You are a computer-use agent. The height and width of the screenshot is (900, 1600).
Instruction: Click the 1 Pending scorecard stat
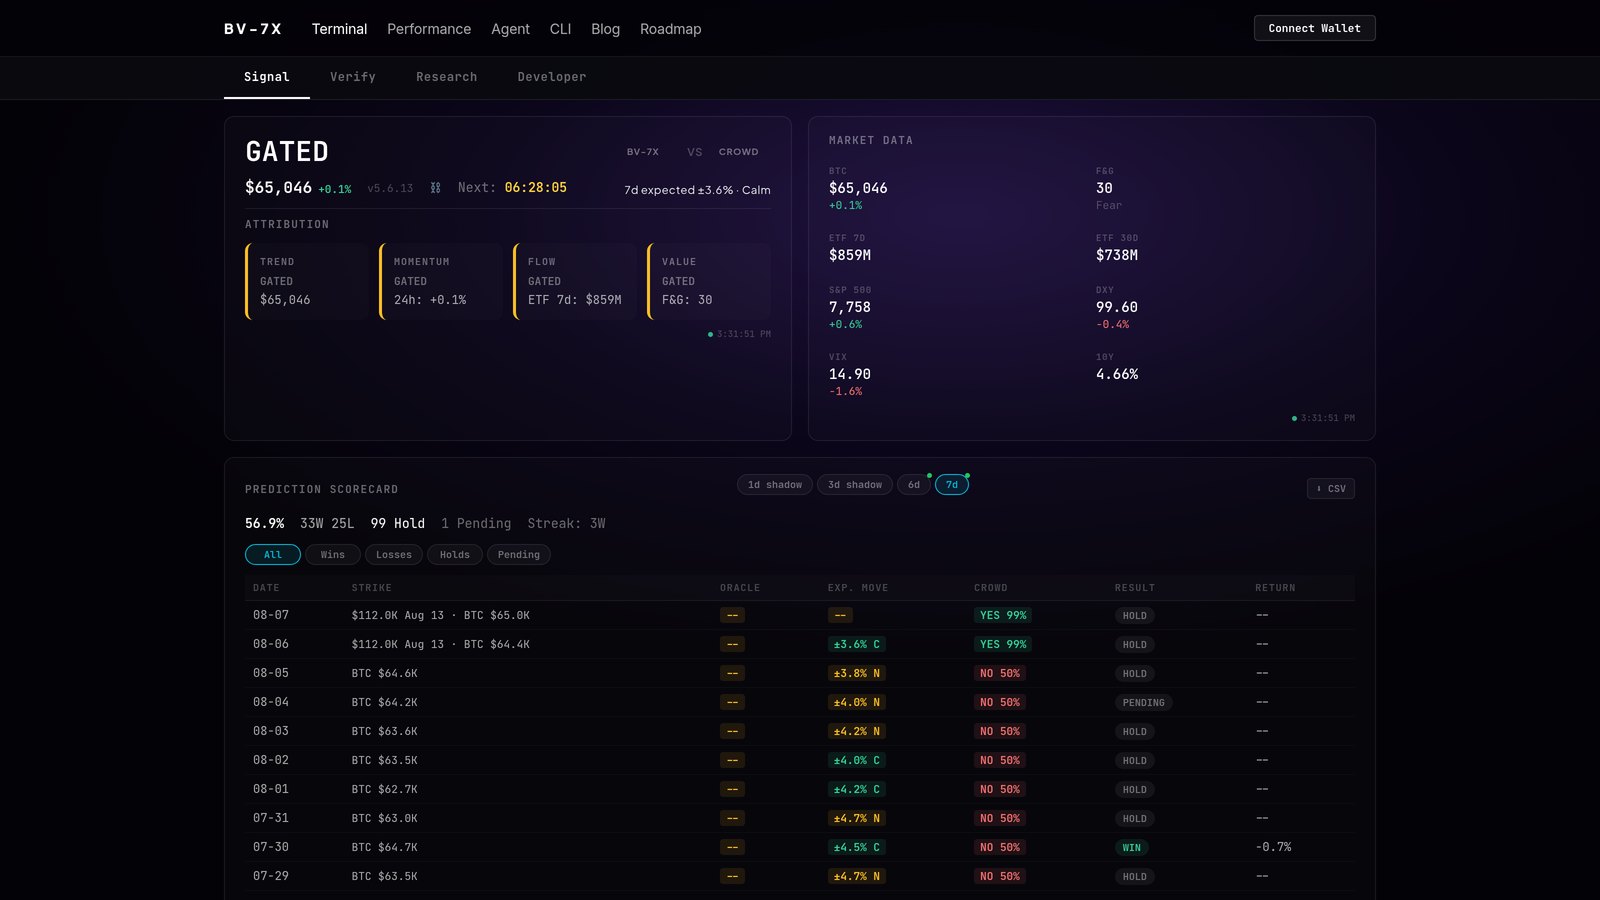[476, 523]
